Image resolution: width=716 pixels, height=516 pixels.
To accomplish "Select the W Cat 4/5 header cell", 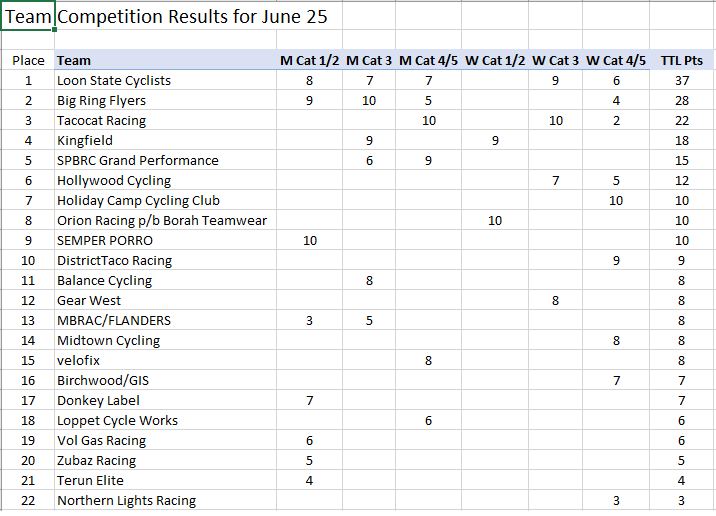I will point(616,60).
